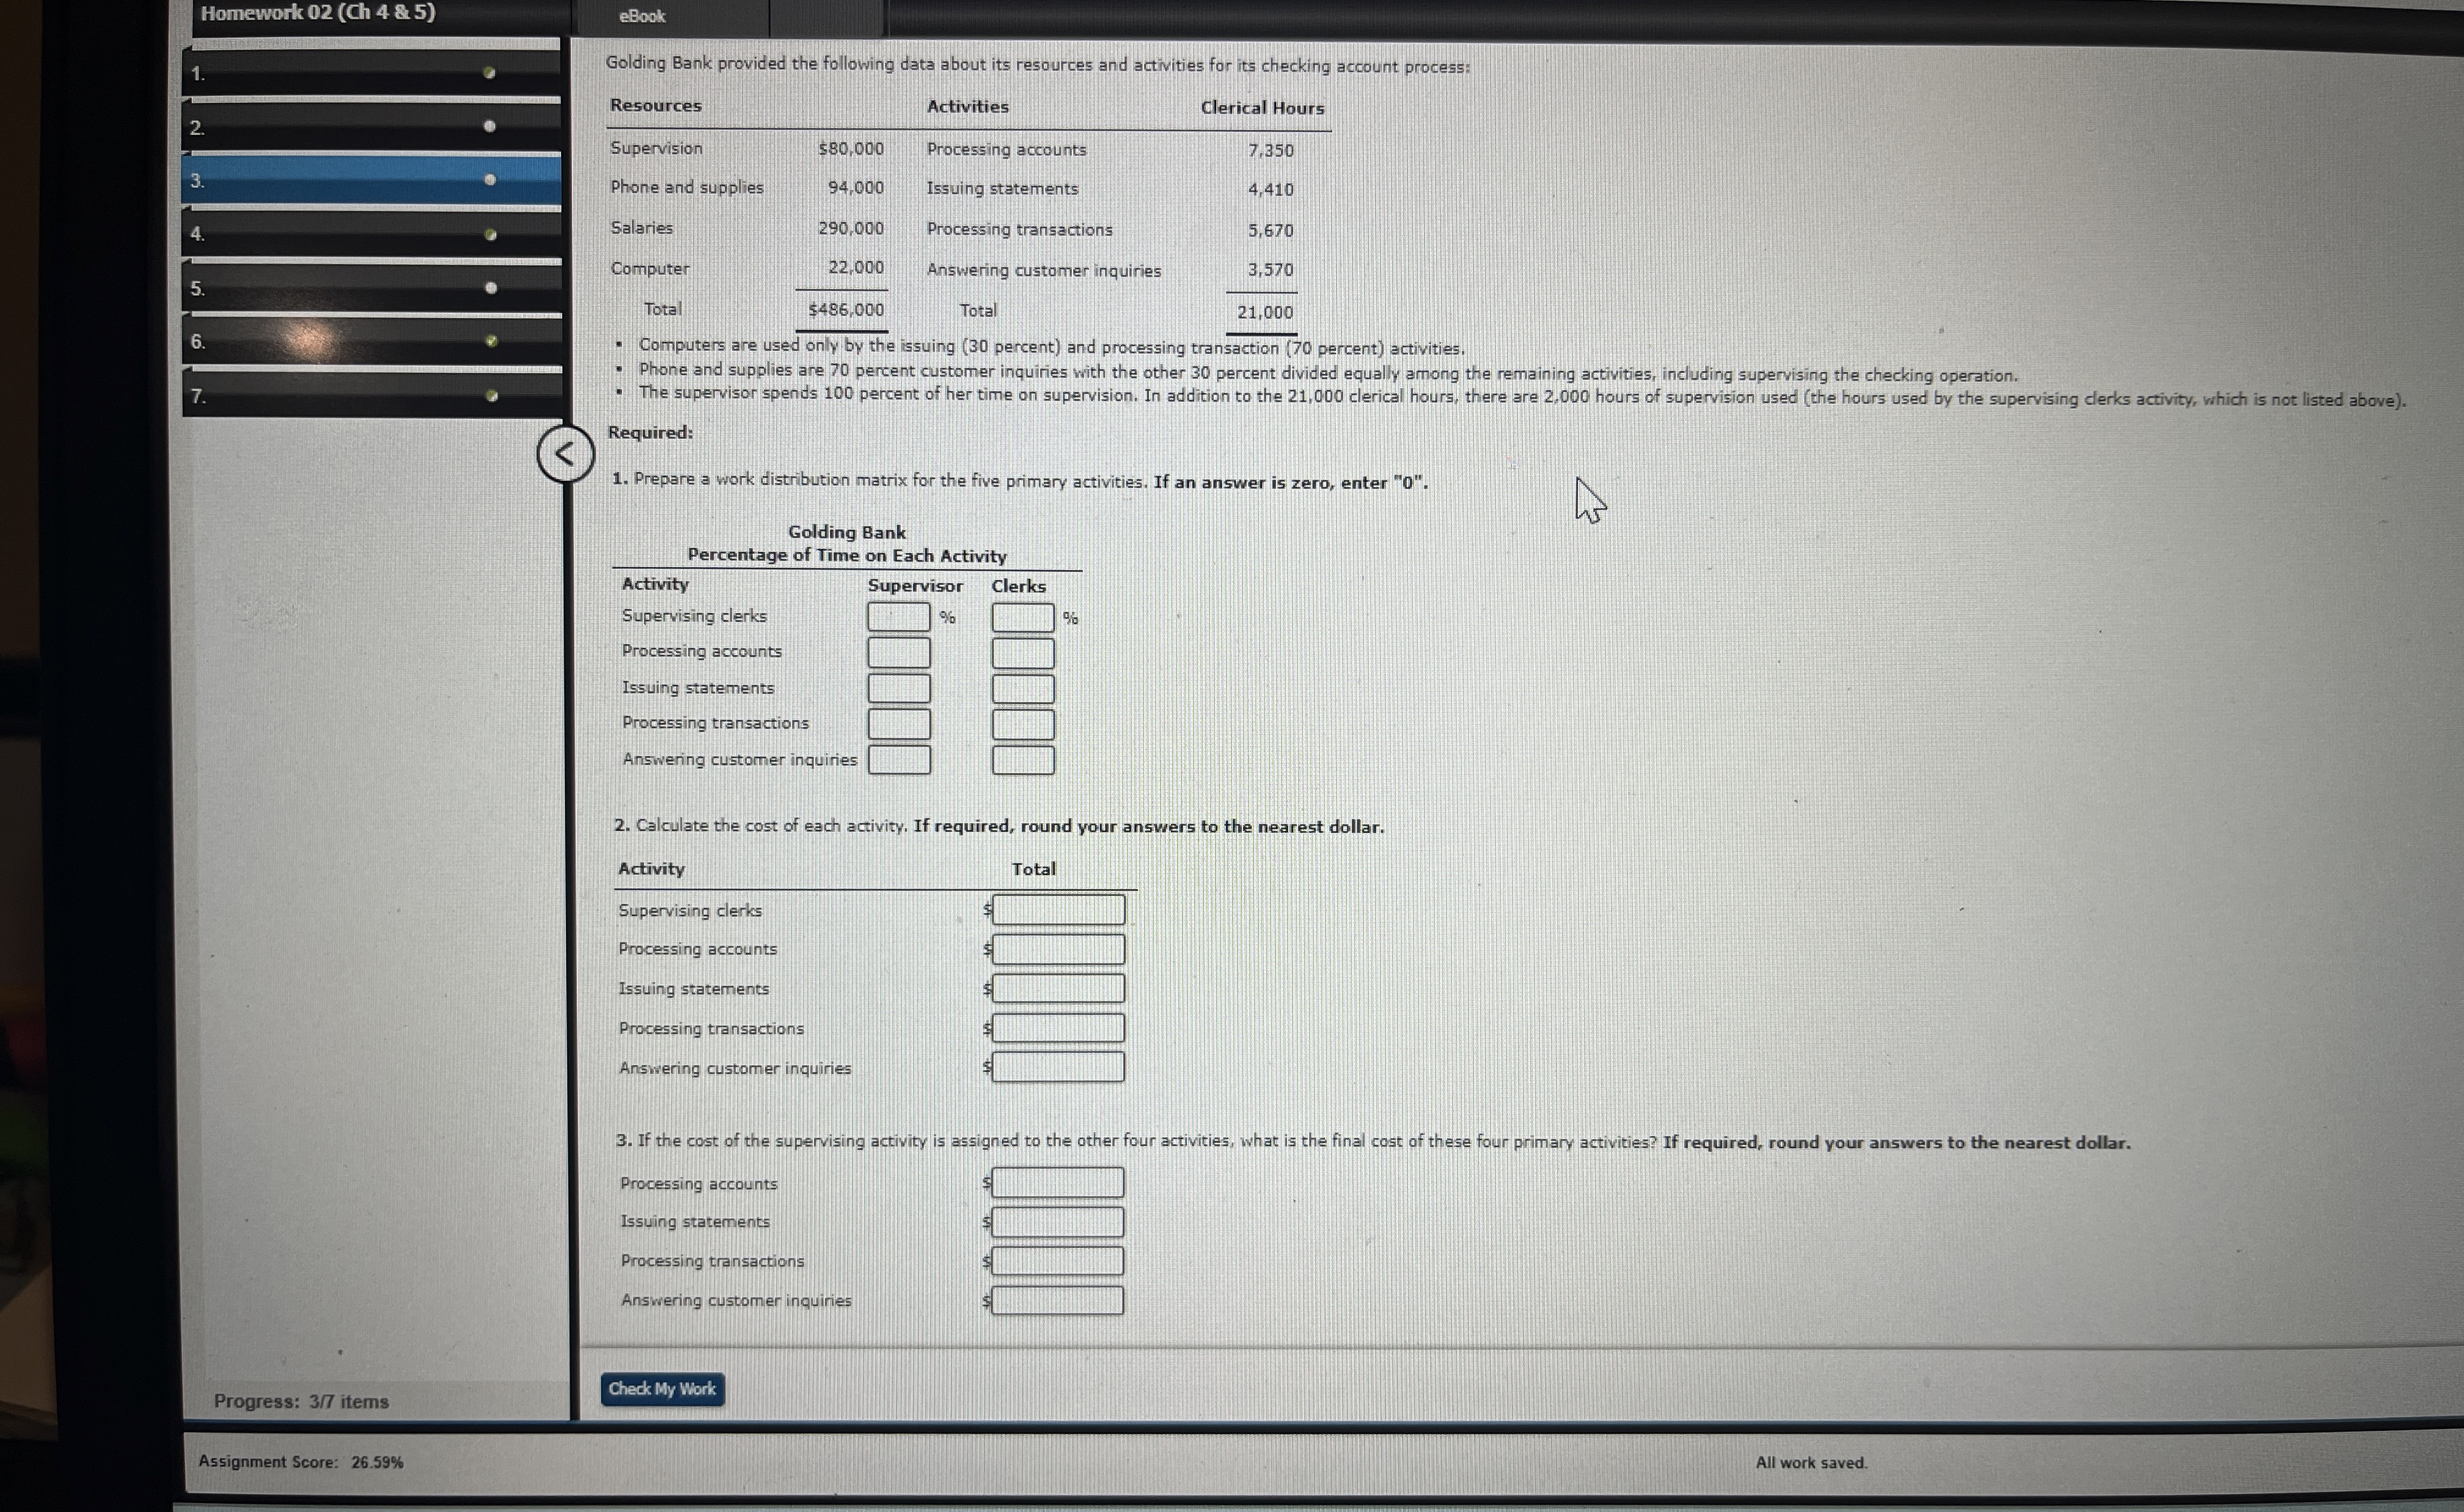
Task: Click status dot for question 4
Action: [x=490, y=235]
